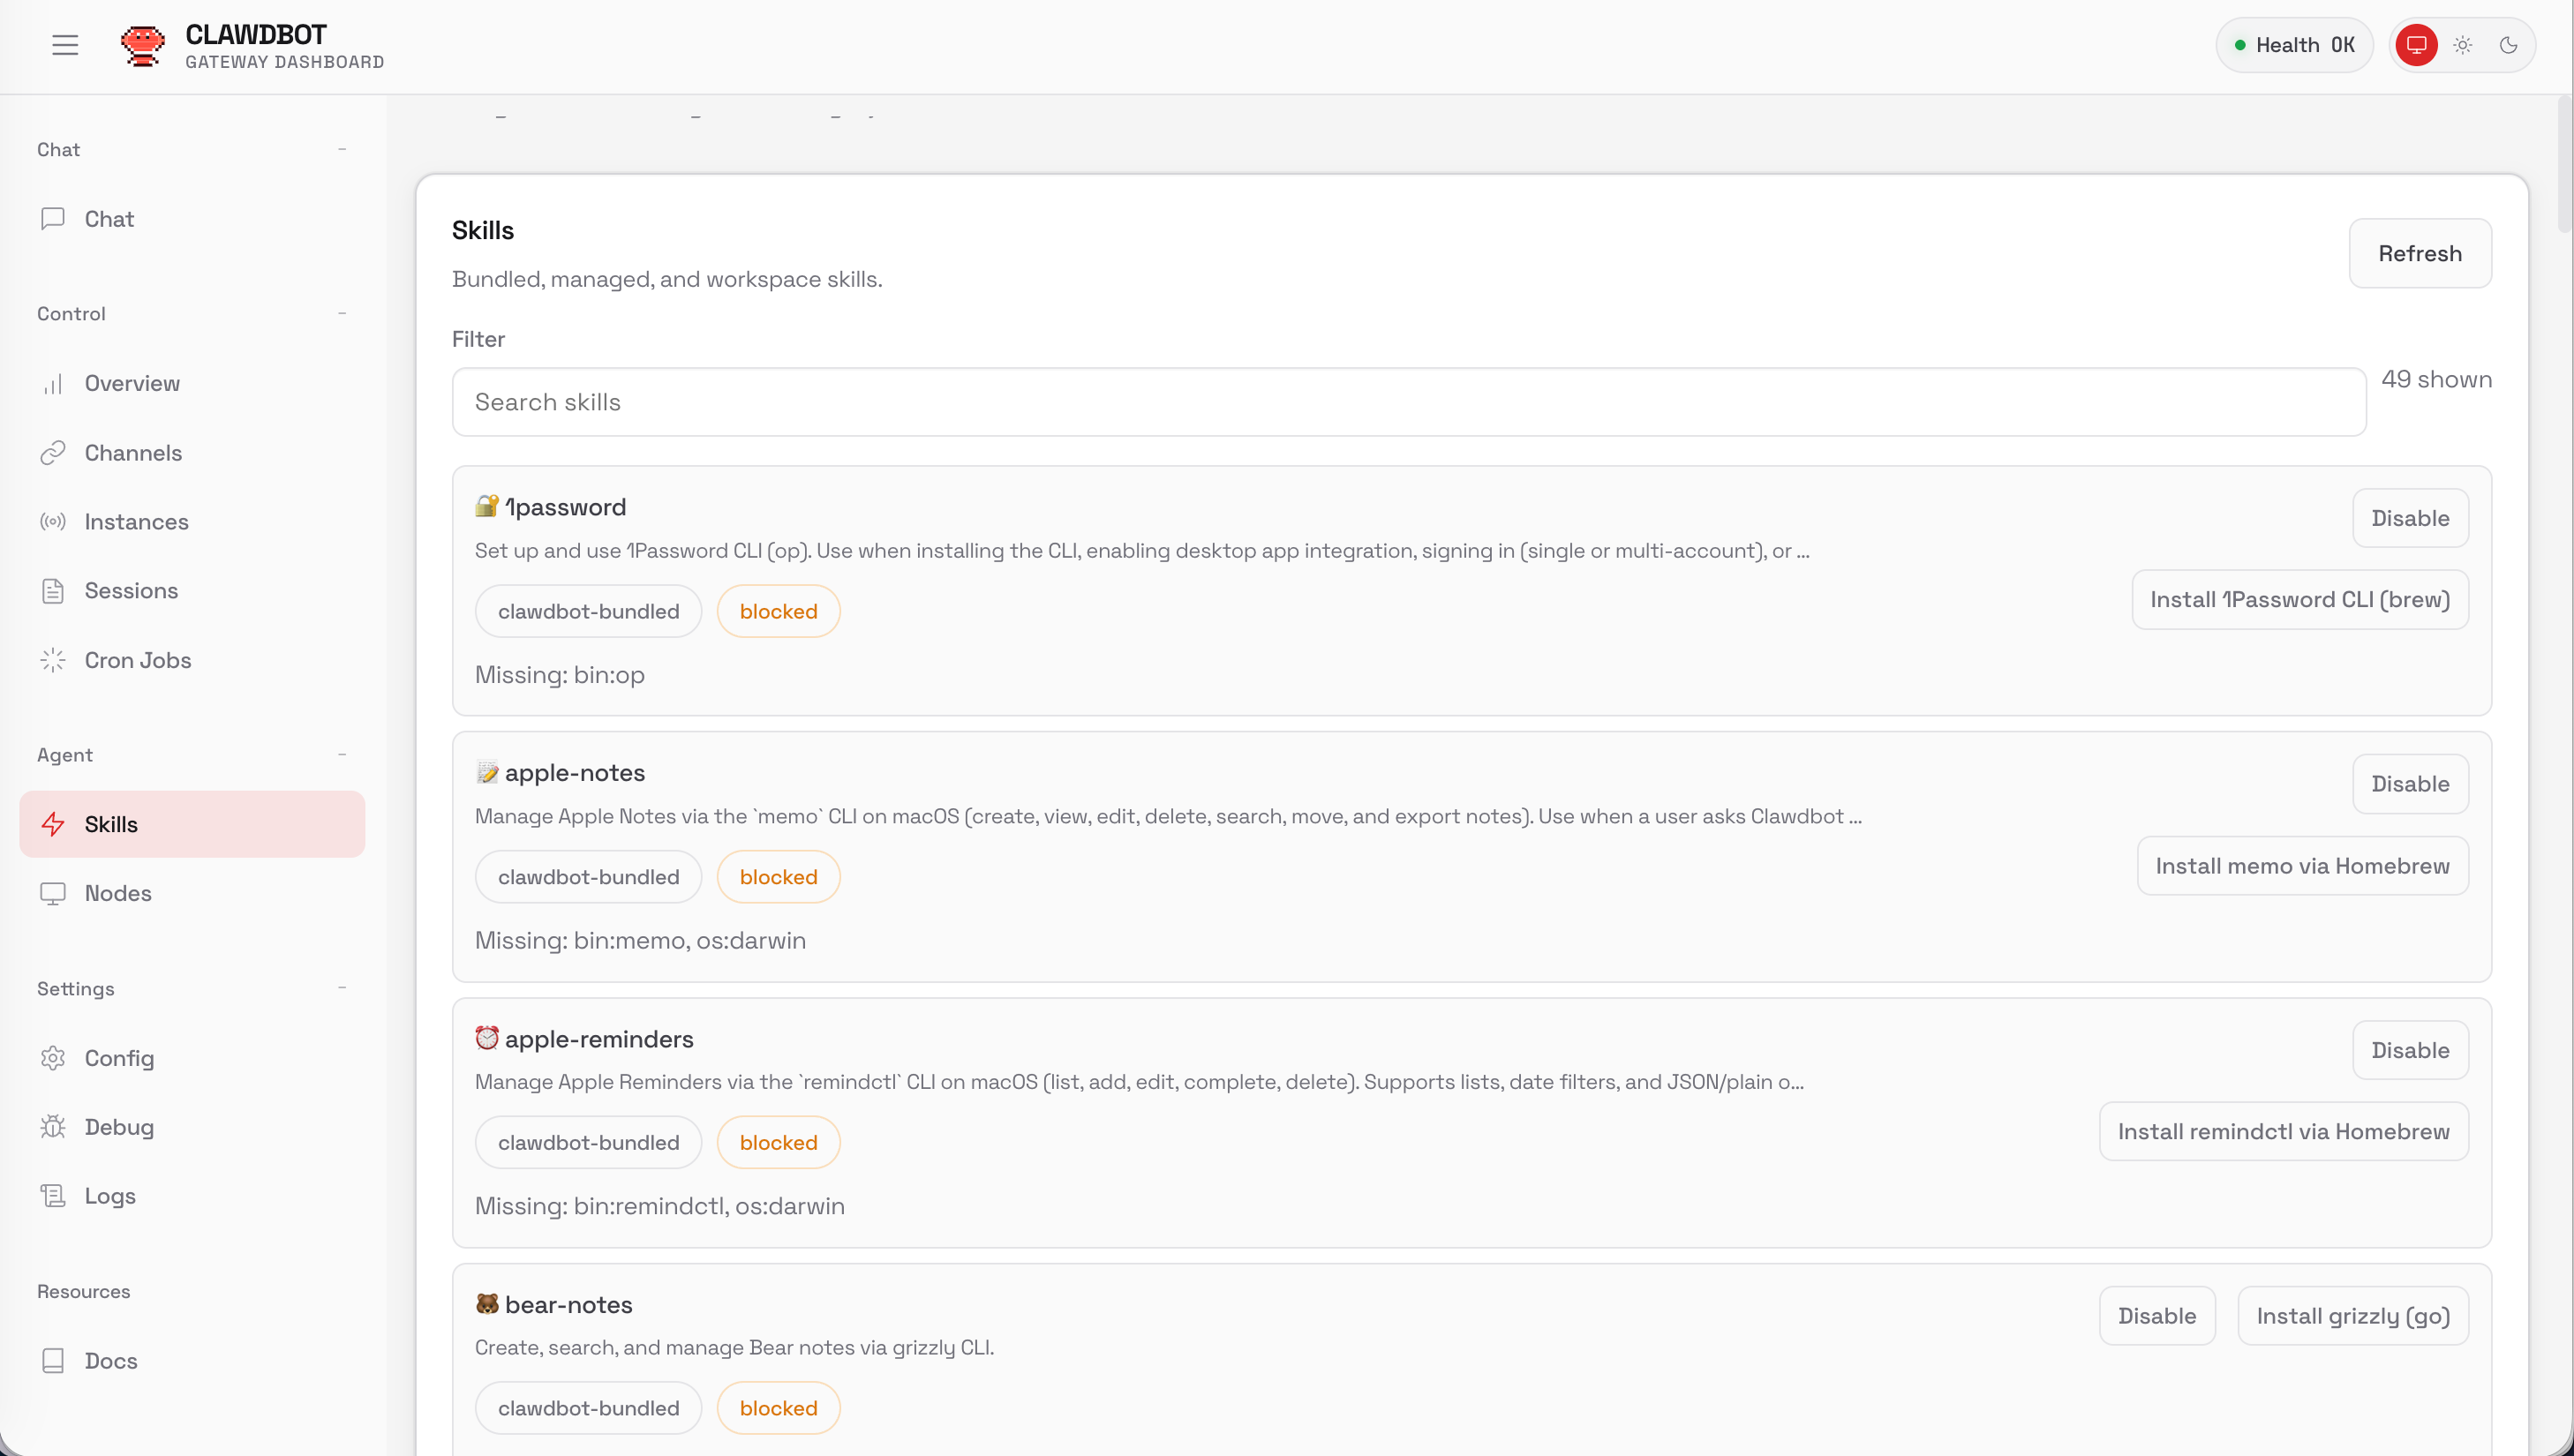Open Channels link icon
Viewport: 2574px width, 1456px height.
coord(53,453)
